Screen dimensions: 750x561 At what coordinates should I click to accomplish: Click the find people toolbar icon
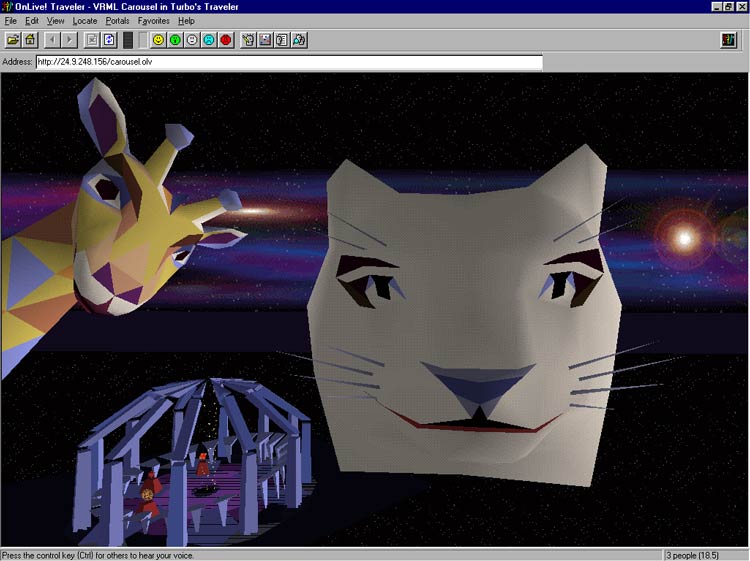[299, 40]
